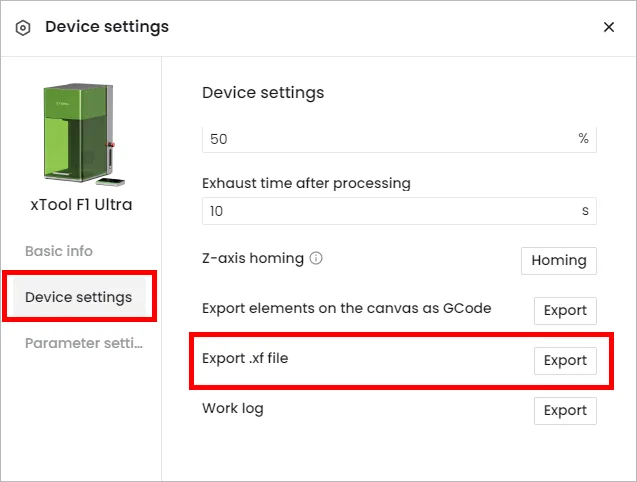Open the Parameter settings tab
Screen dimensions: 637x482
84,343
